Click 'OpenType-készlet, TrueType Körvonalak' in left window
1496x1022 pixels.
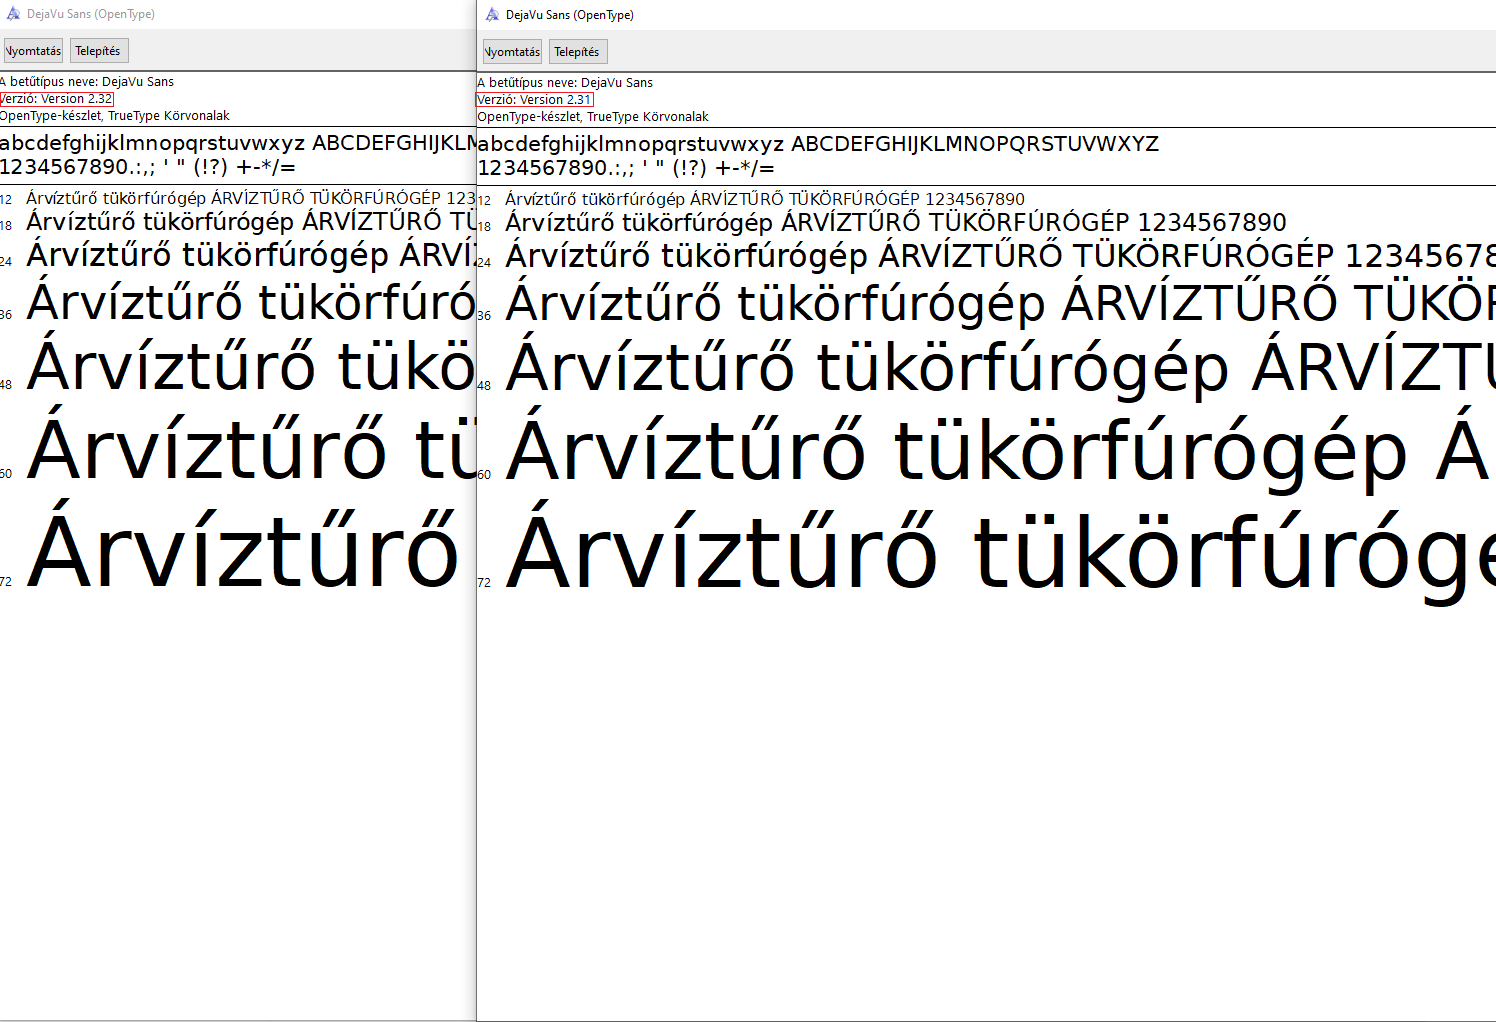tap(115, 116)
